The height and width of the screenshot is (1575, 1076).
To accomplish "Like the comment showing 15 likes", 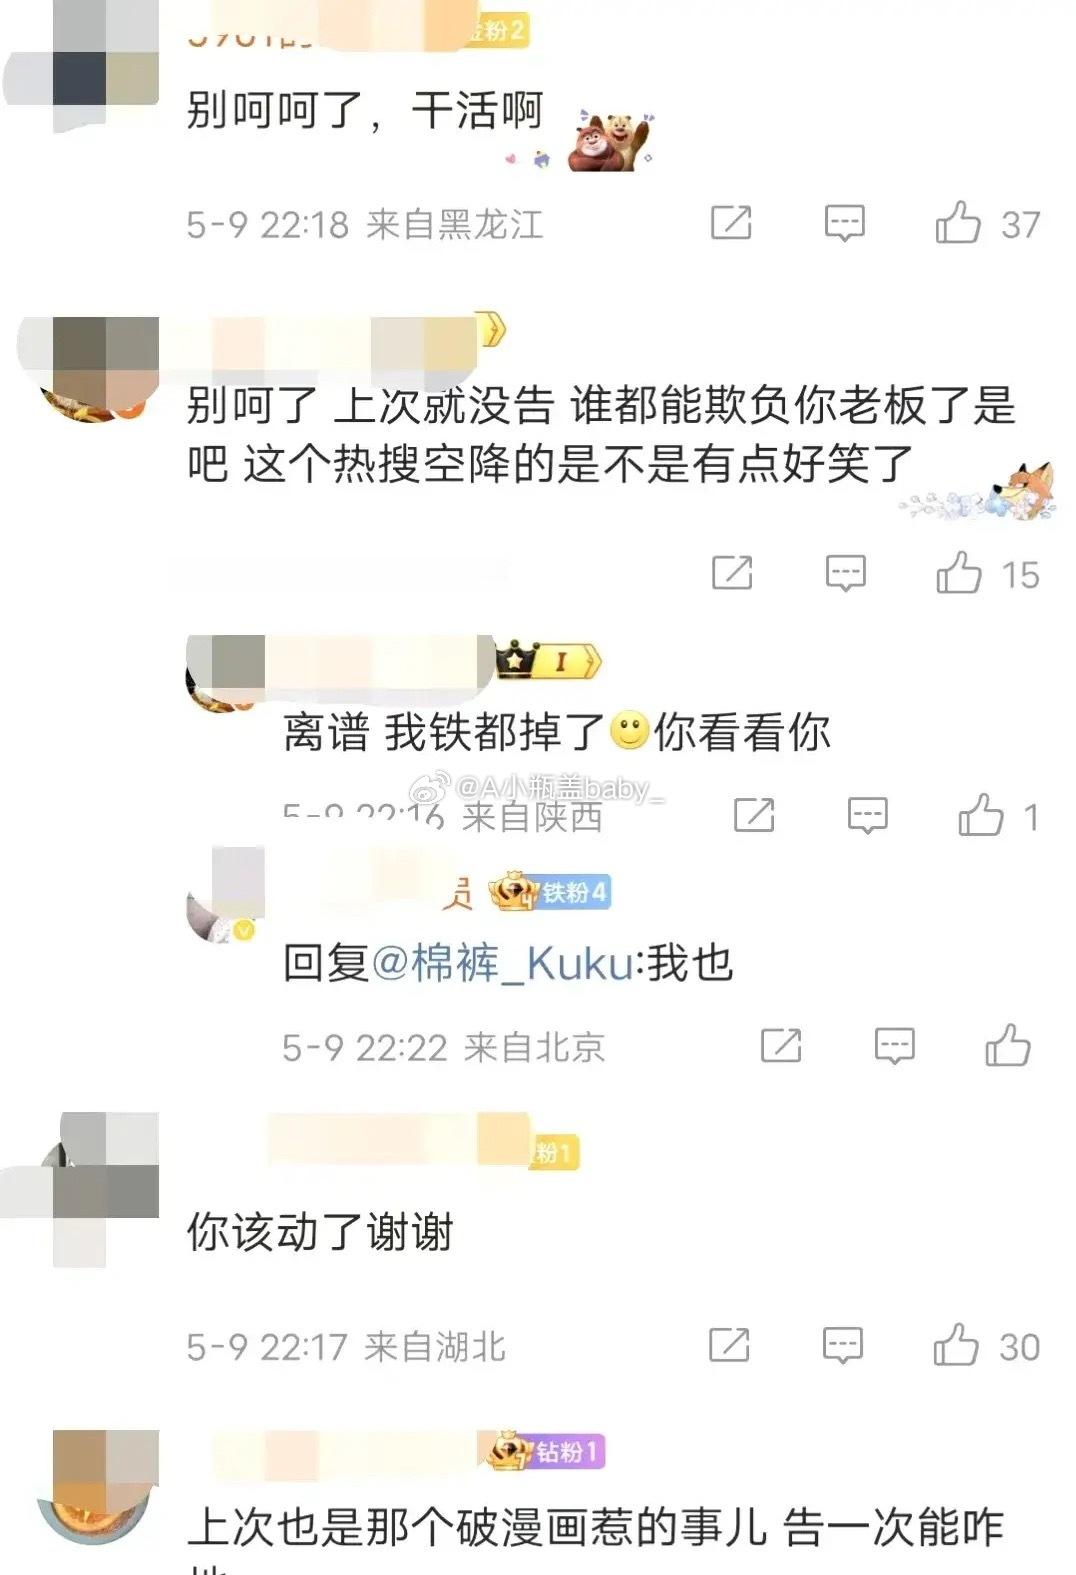I will pyautogui.click(x=958, y=573).
